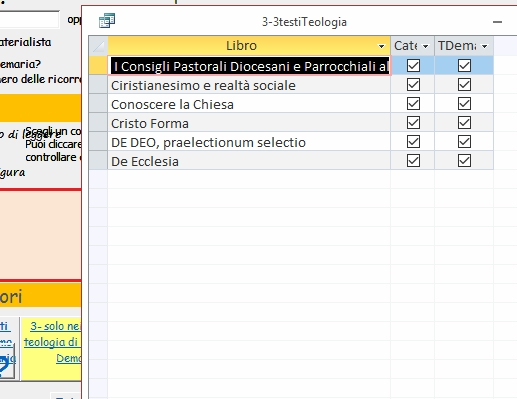Toggle TDem checkbox for De Ecclesia
The image size is (517, 399).
[464, 161]
